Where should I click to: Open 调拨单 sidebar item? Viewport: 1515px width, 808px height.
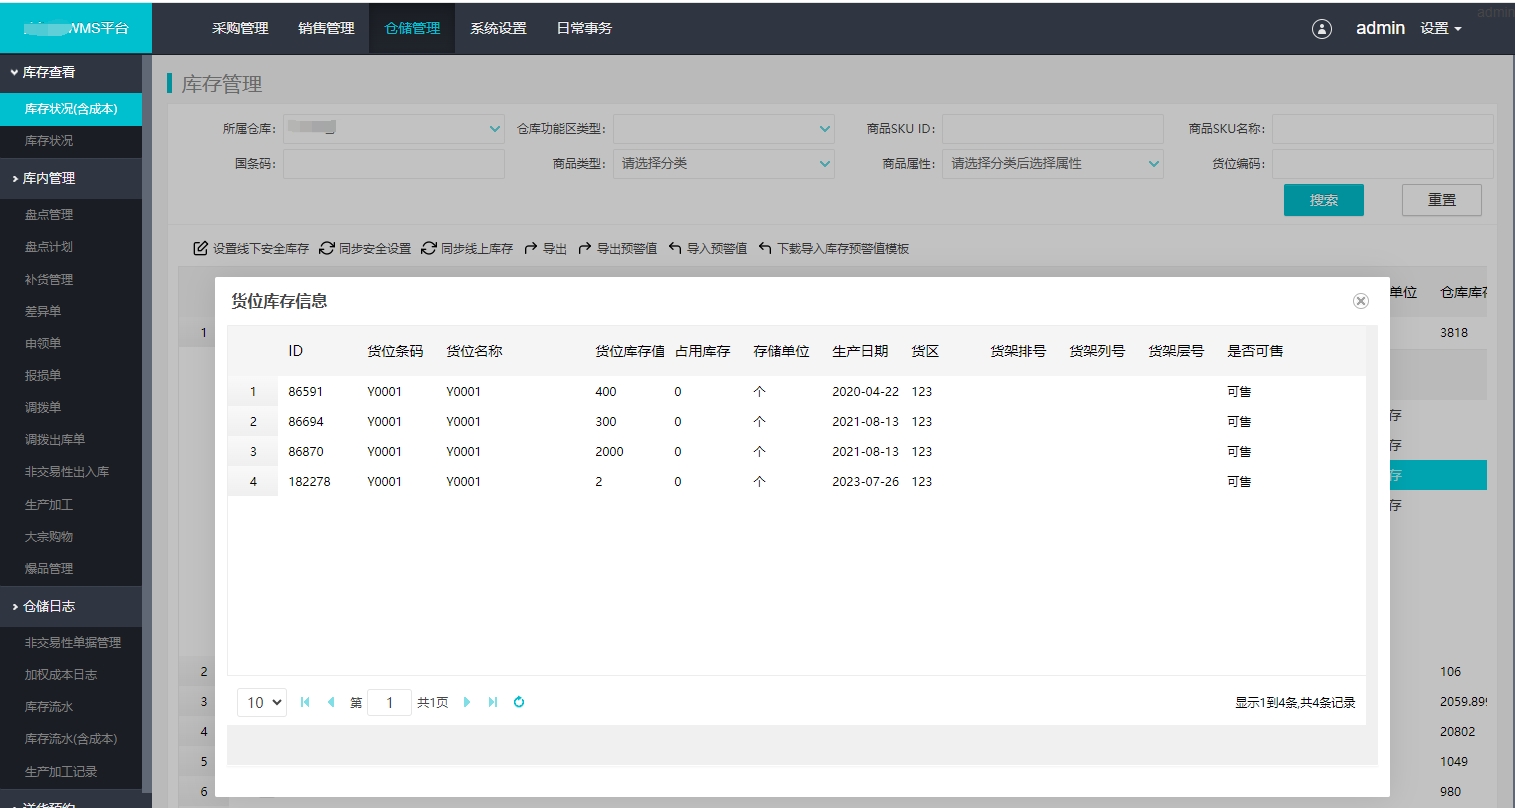pos(71,408)
